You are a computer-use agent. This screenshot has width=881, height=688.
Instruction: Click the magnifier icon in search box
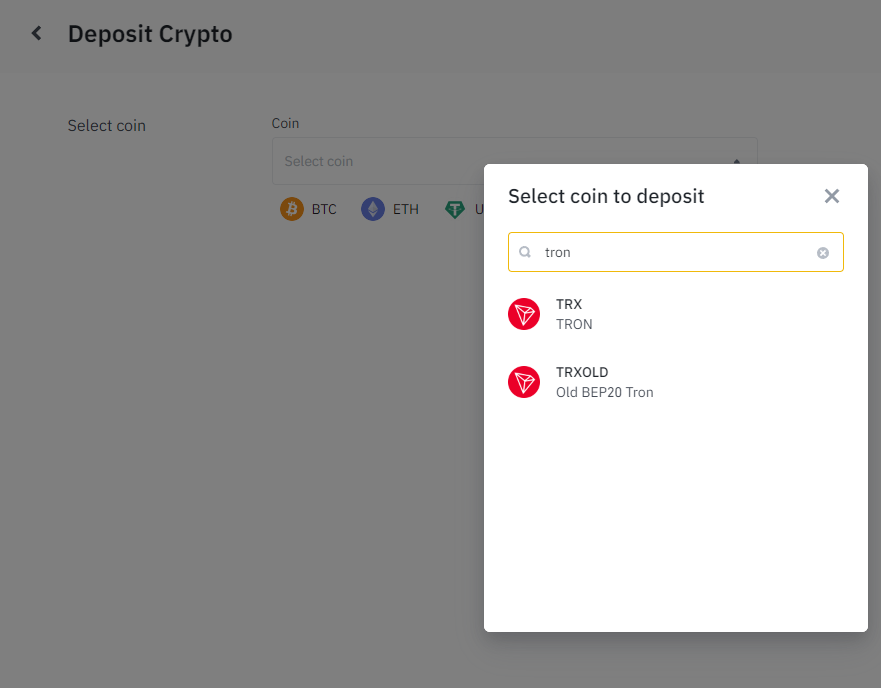point(525,253)
